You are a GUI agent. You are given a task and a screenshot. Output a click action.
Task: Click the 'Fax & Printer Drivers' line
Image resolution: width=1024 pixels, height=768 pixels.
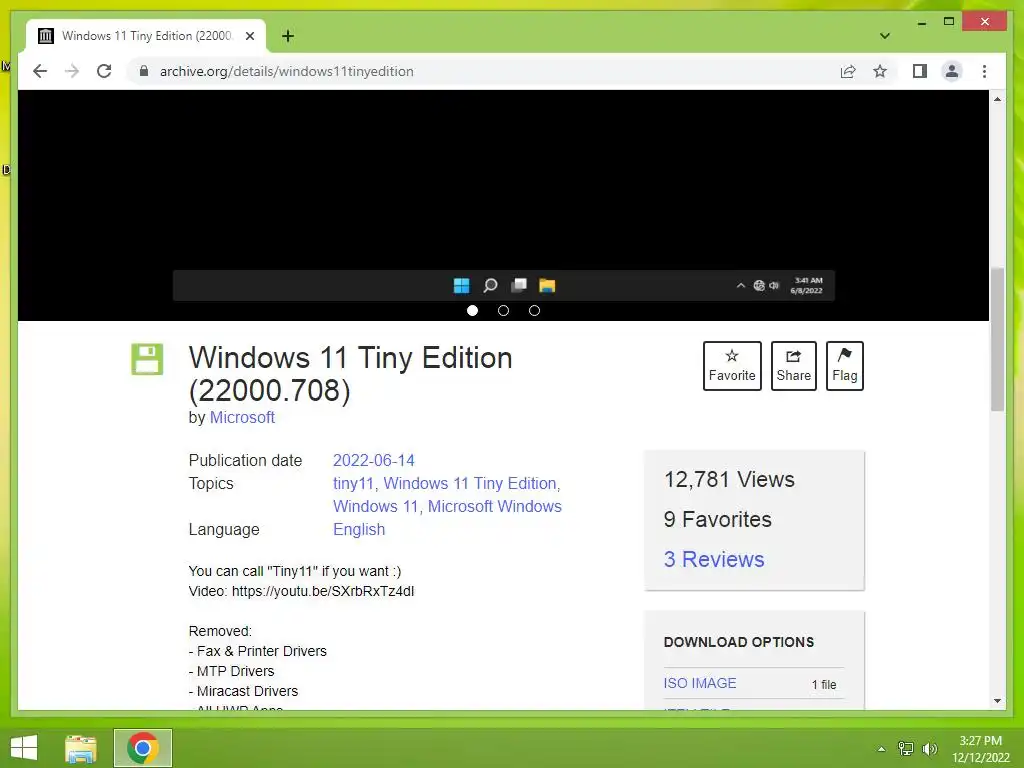tap(257, 651)
